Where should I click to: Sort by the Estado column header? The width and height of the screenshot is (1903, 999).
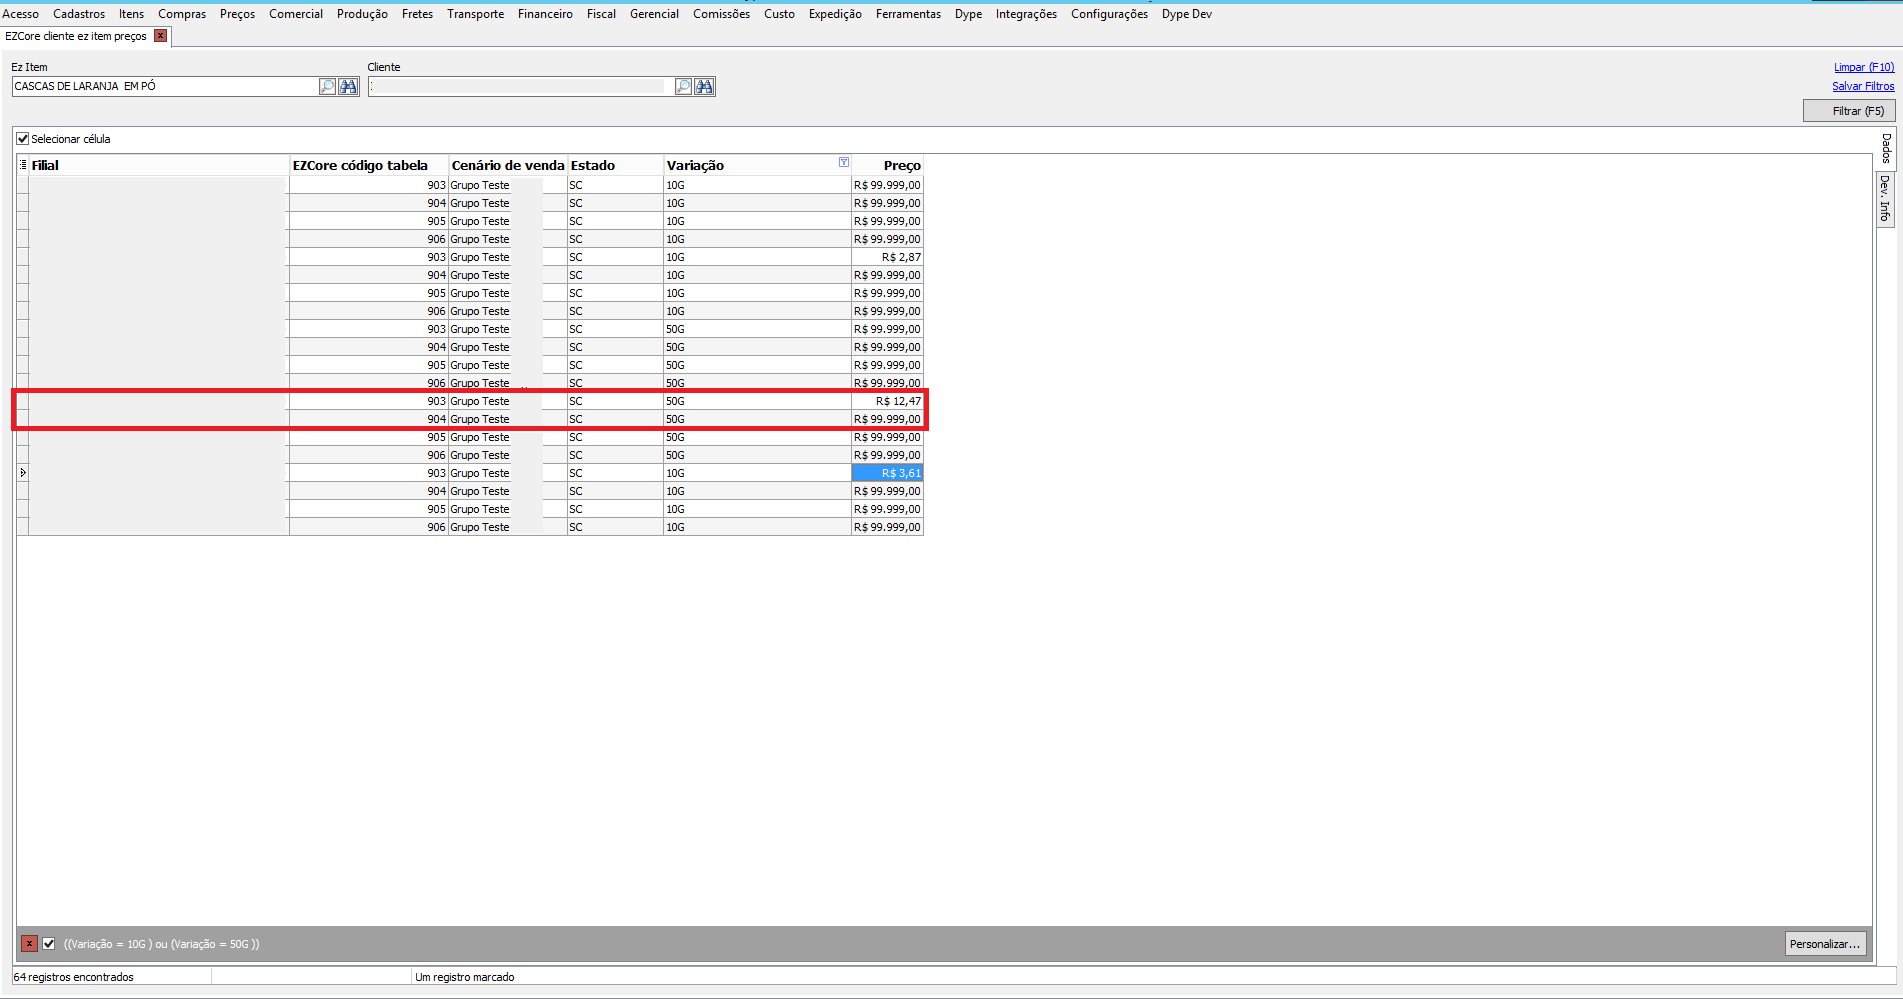pyautogui.click(x=615, y=165)
